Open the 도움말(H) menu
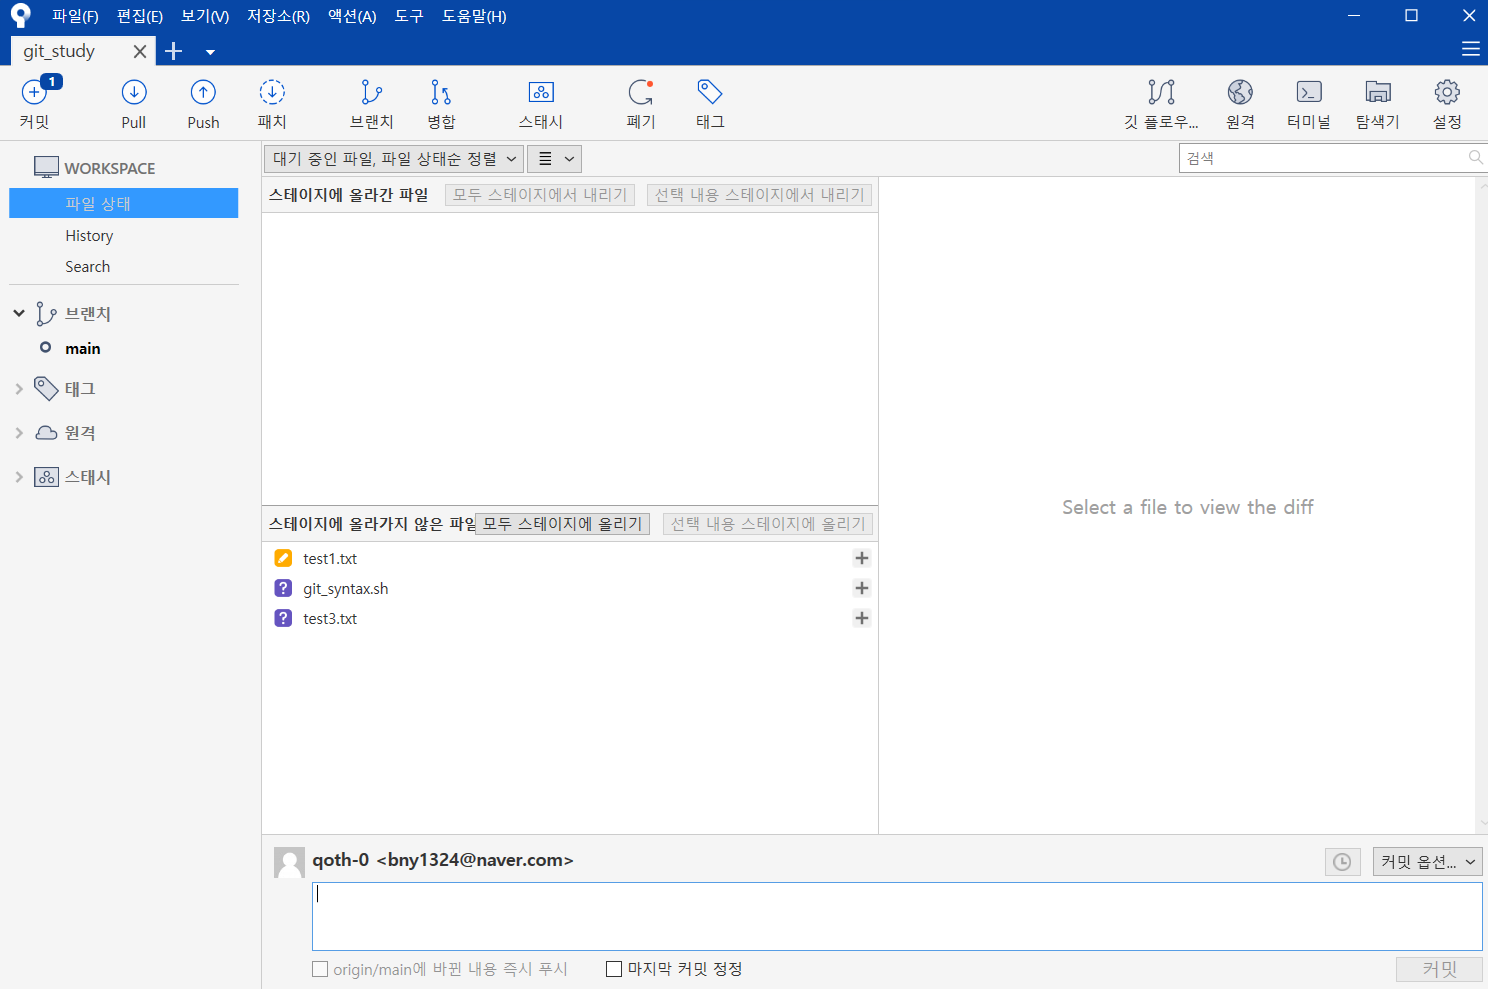 pyautogui.click(x=474, y=16)
